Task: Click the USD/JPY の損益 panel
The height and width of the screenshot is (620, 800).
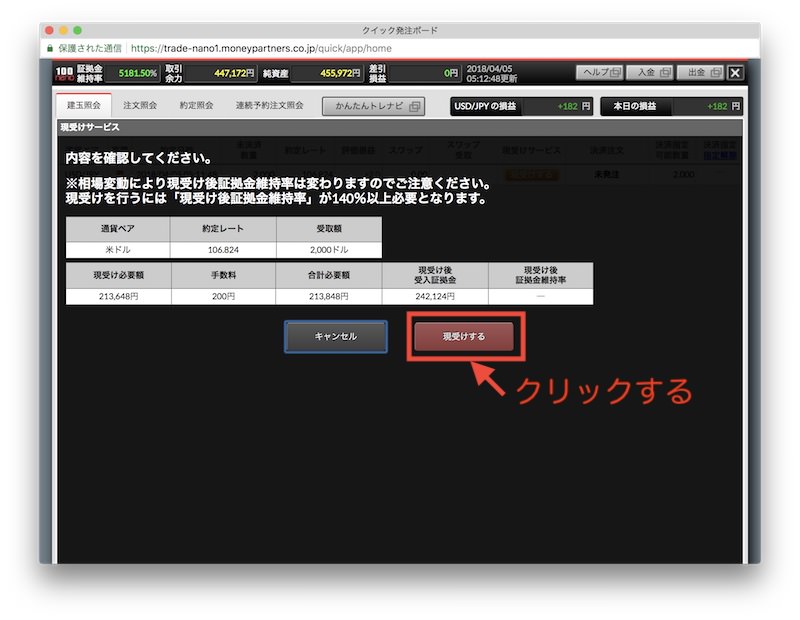Action: coord(521,106)
